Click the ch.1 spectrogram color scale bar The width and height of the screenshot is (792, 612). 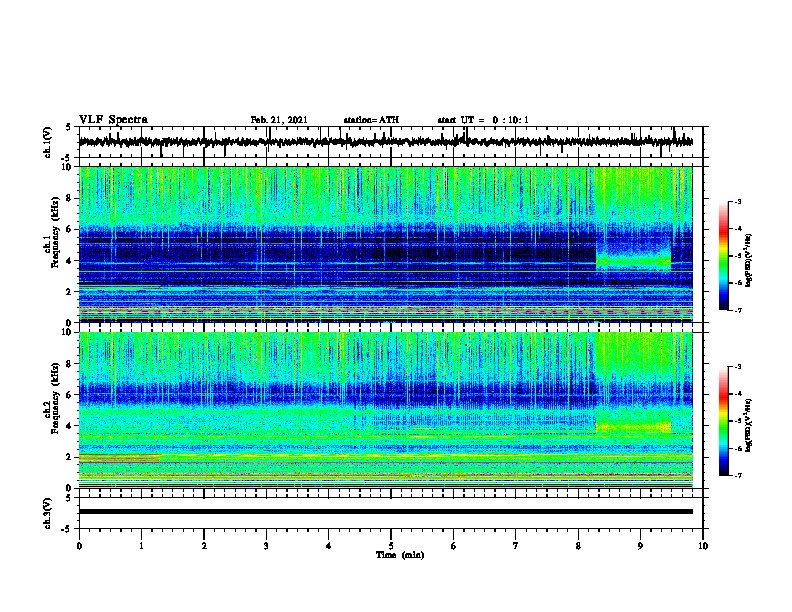pos(723,256)
